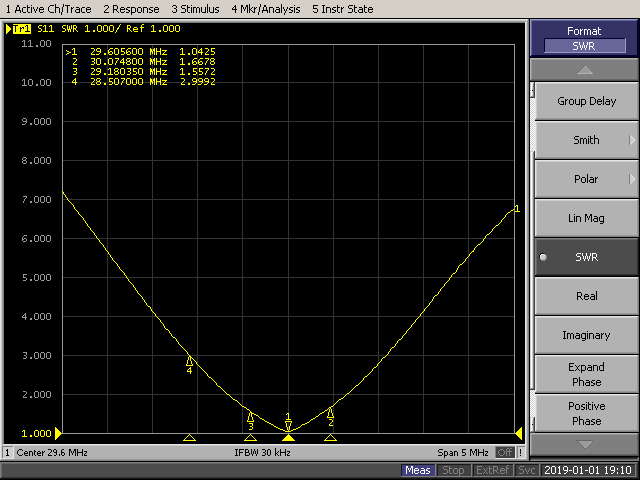
Task: Click the Center 29.6 MHz value
Action: (x=52, y=453)
